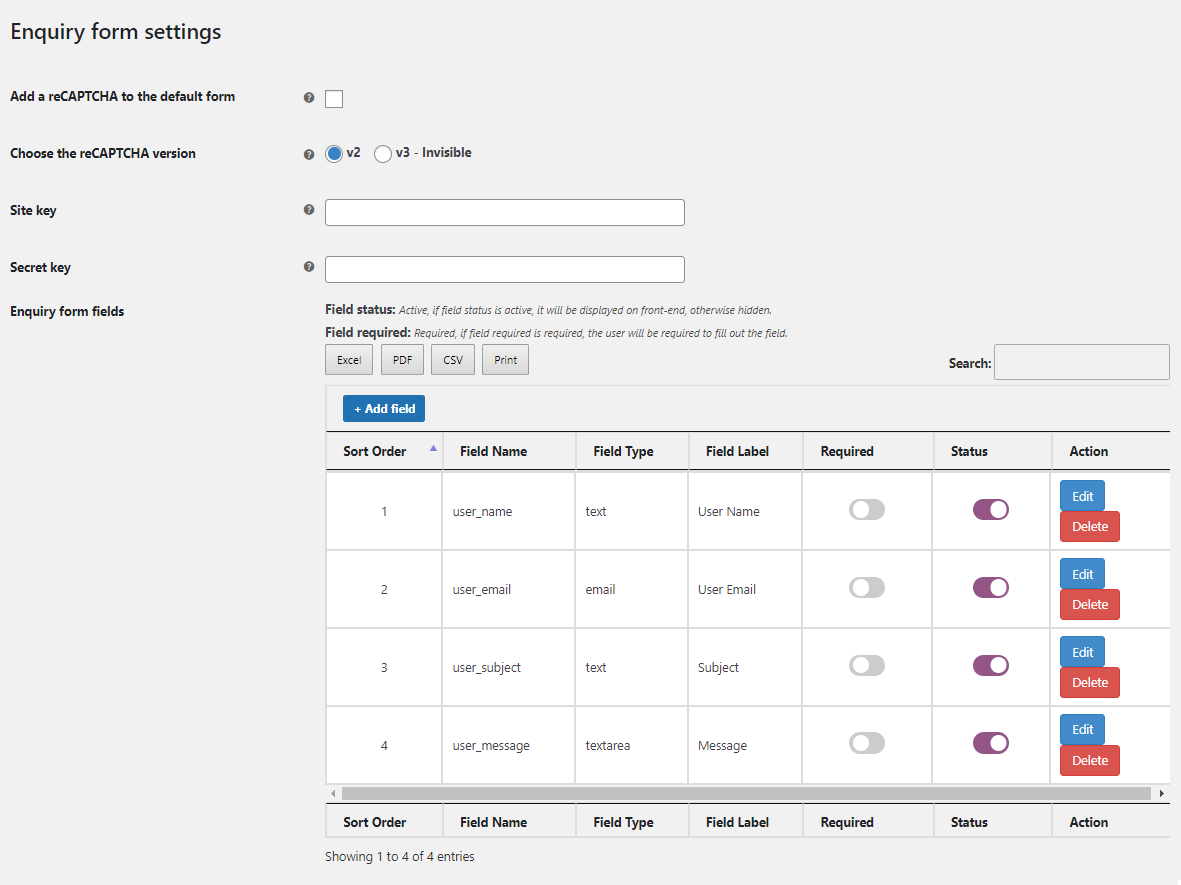Screen dimensions: 1181x885
Task: Click the help icon beside 'Add a reCAPTCHA to the default form'
Action: 308,98
